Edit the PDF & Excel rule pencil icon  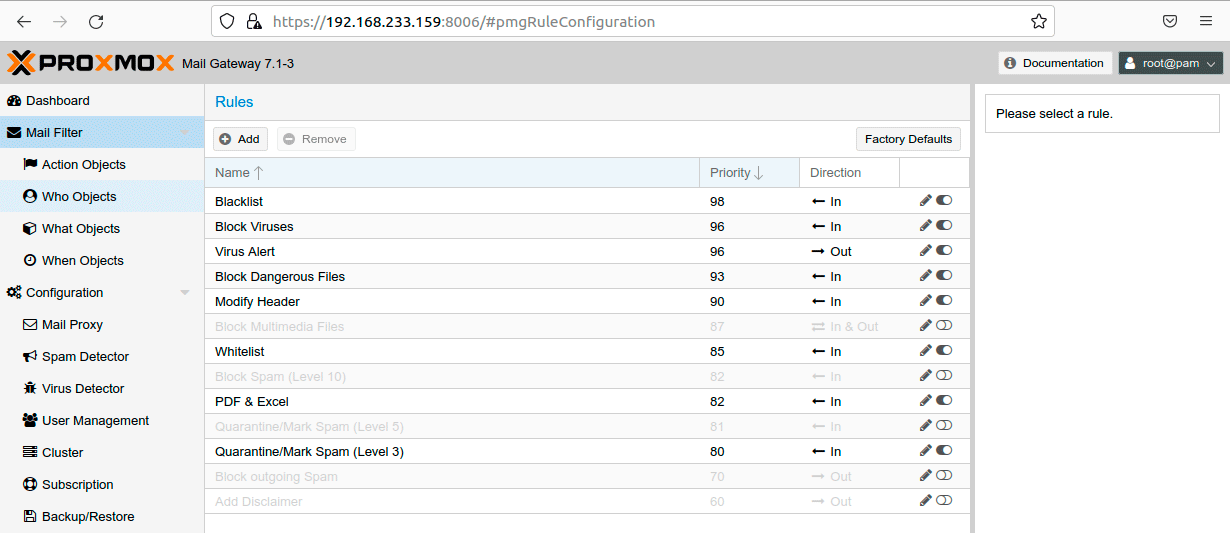pos(926,400)
